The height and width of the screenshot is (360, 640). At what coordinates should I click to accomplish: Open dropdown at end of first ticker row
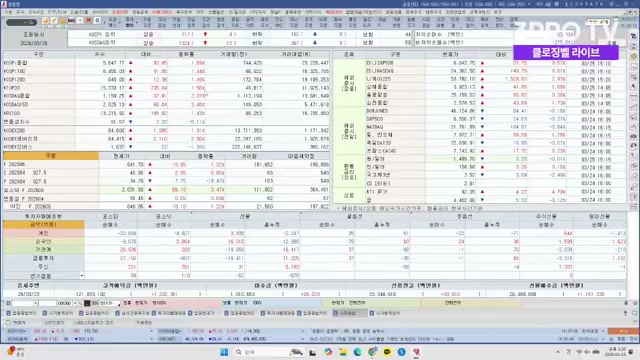(151, 331)
